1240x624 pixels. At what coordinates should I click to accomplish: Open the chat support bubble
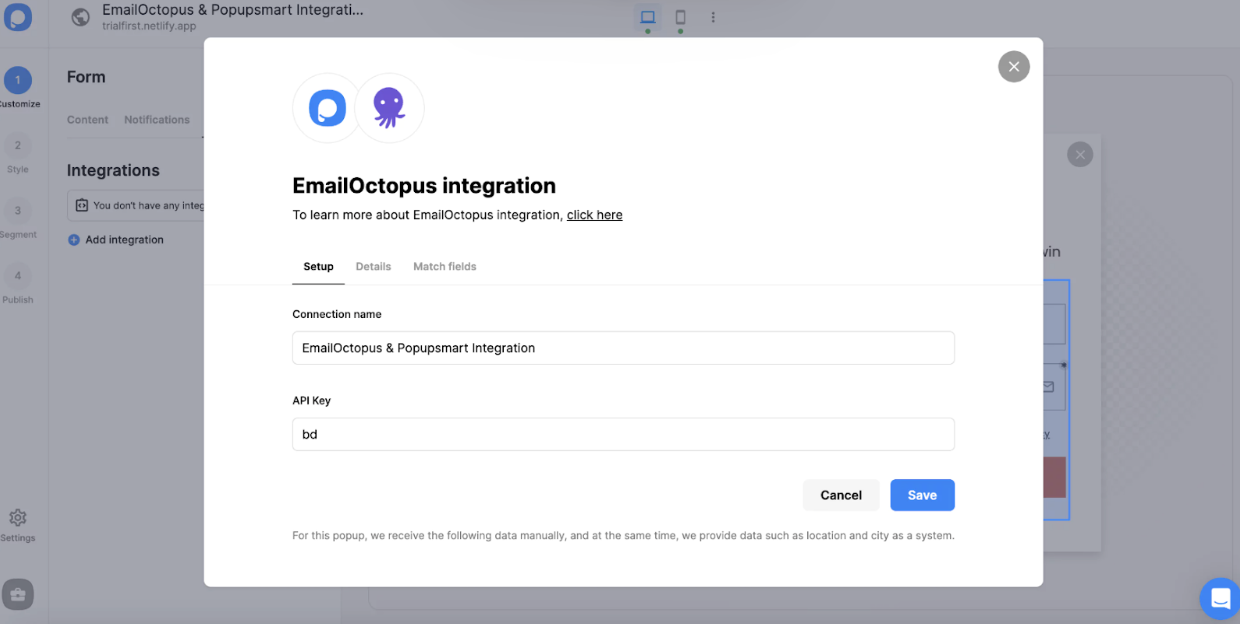(x=1220, y=598)
